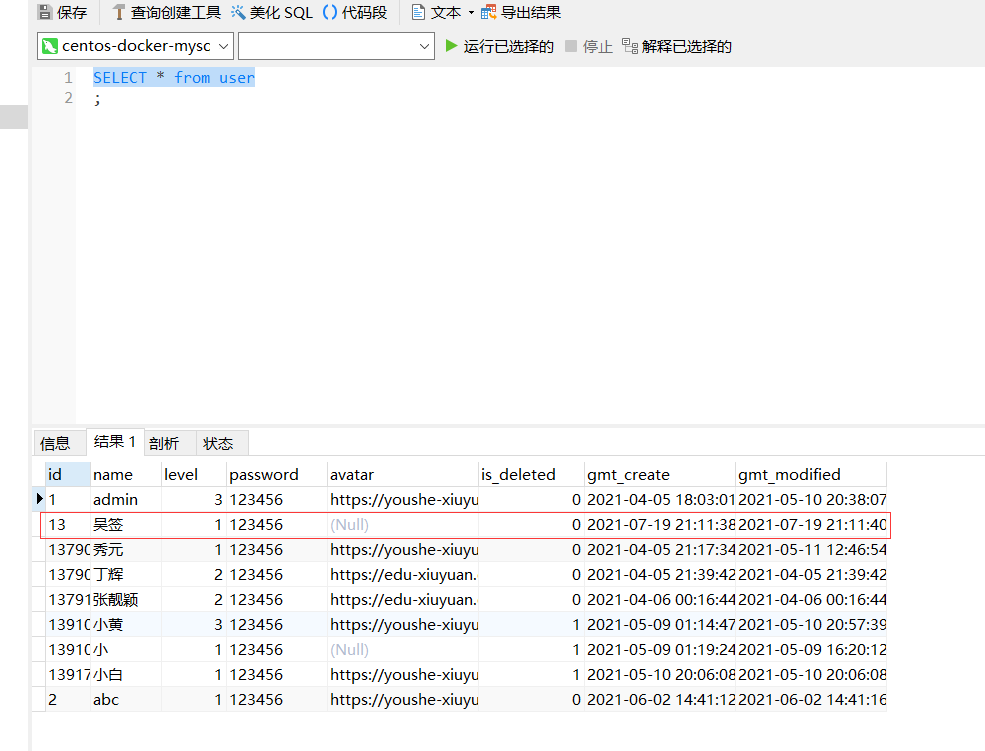Click the current row pointer arrow
The width and height of the screenshot is (985, 751).
[40, 499]
